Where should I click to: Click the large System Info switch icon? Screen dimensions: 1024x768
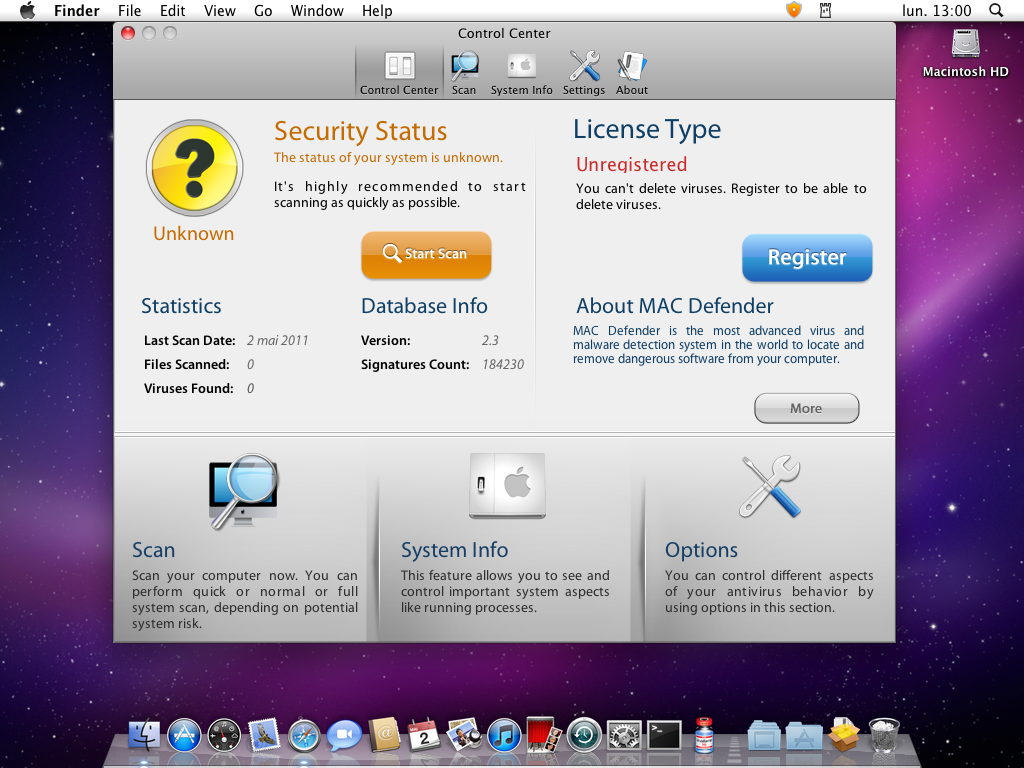(x=507, y=486)
